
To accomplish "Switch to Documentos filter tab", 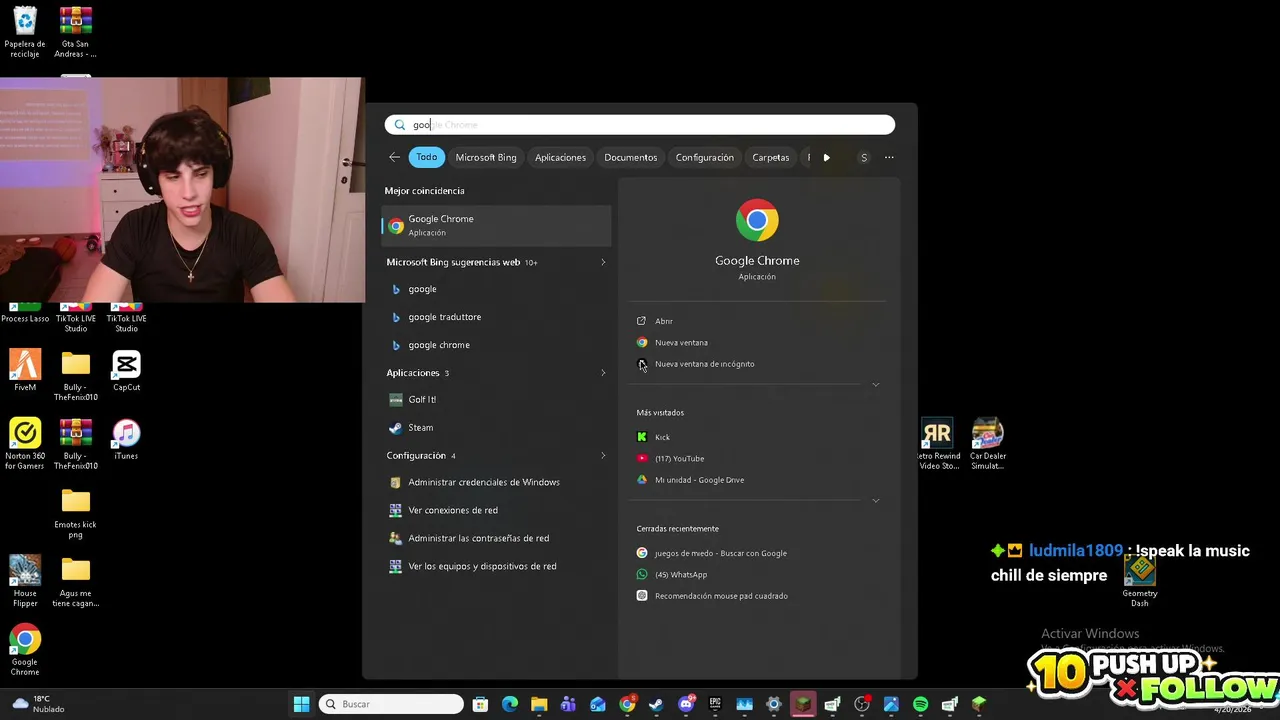I will click(630, 157).
